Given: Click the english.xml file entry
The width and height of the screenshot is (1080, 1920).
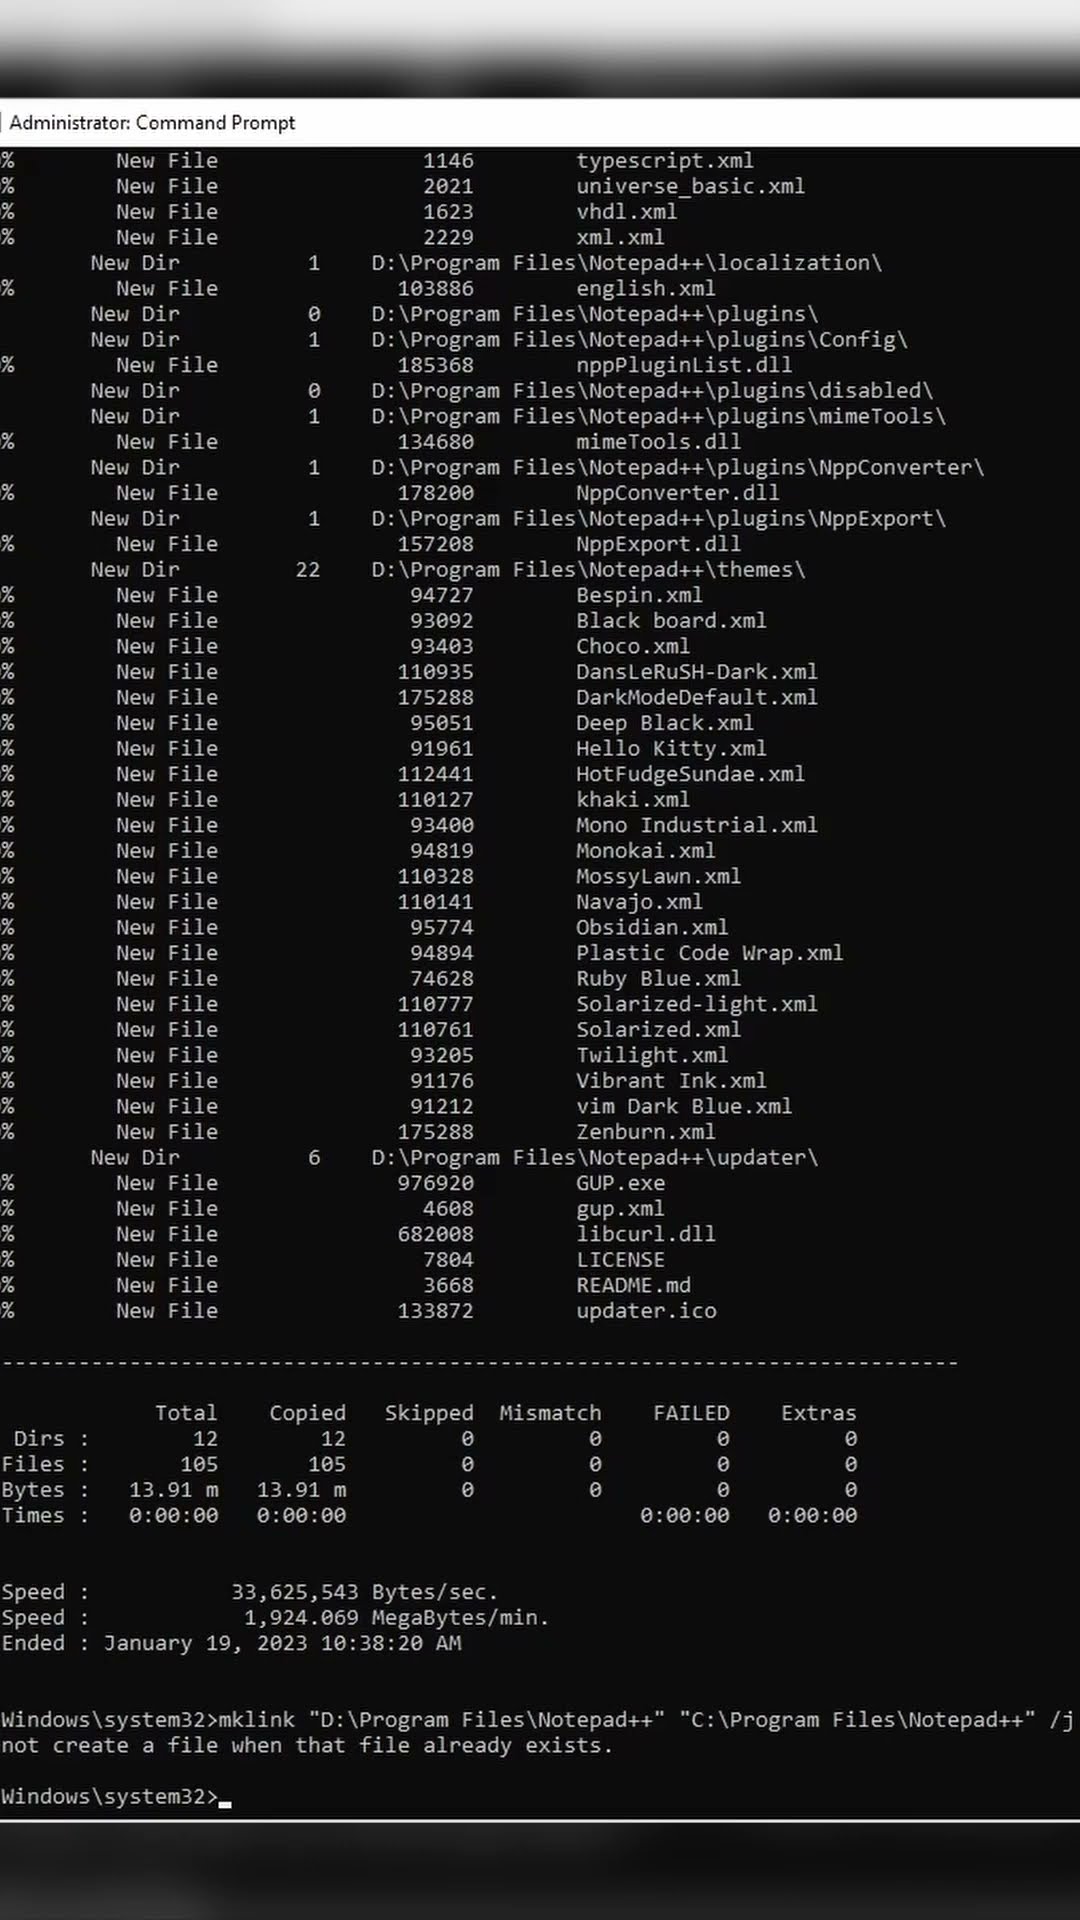Looking at the screenshot, I should pyautogui.click(x=645, y=289).
